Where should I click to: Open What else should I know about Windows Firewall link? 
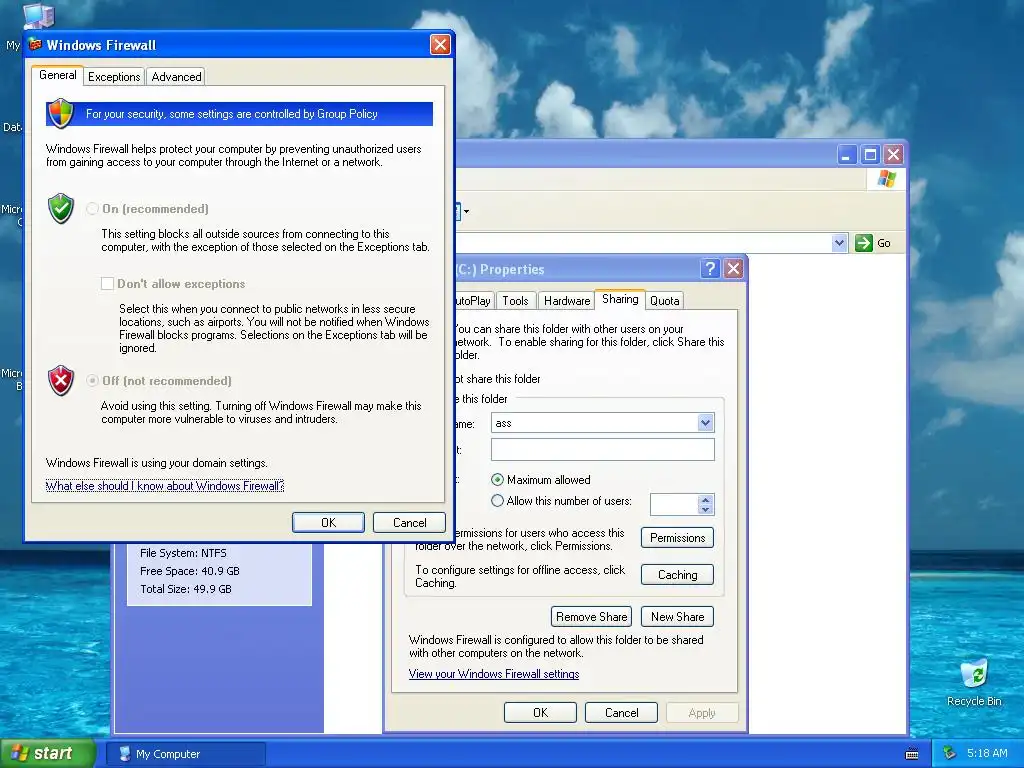click(165, 486)
